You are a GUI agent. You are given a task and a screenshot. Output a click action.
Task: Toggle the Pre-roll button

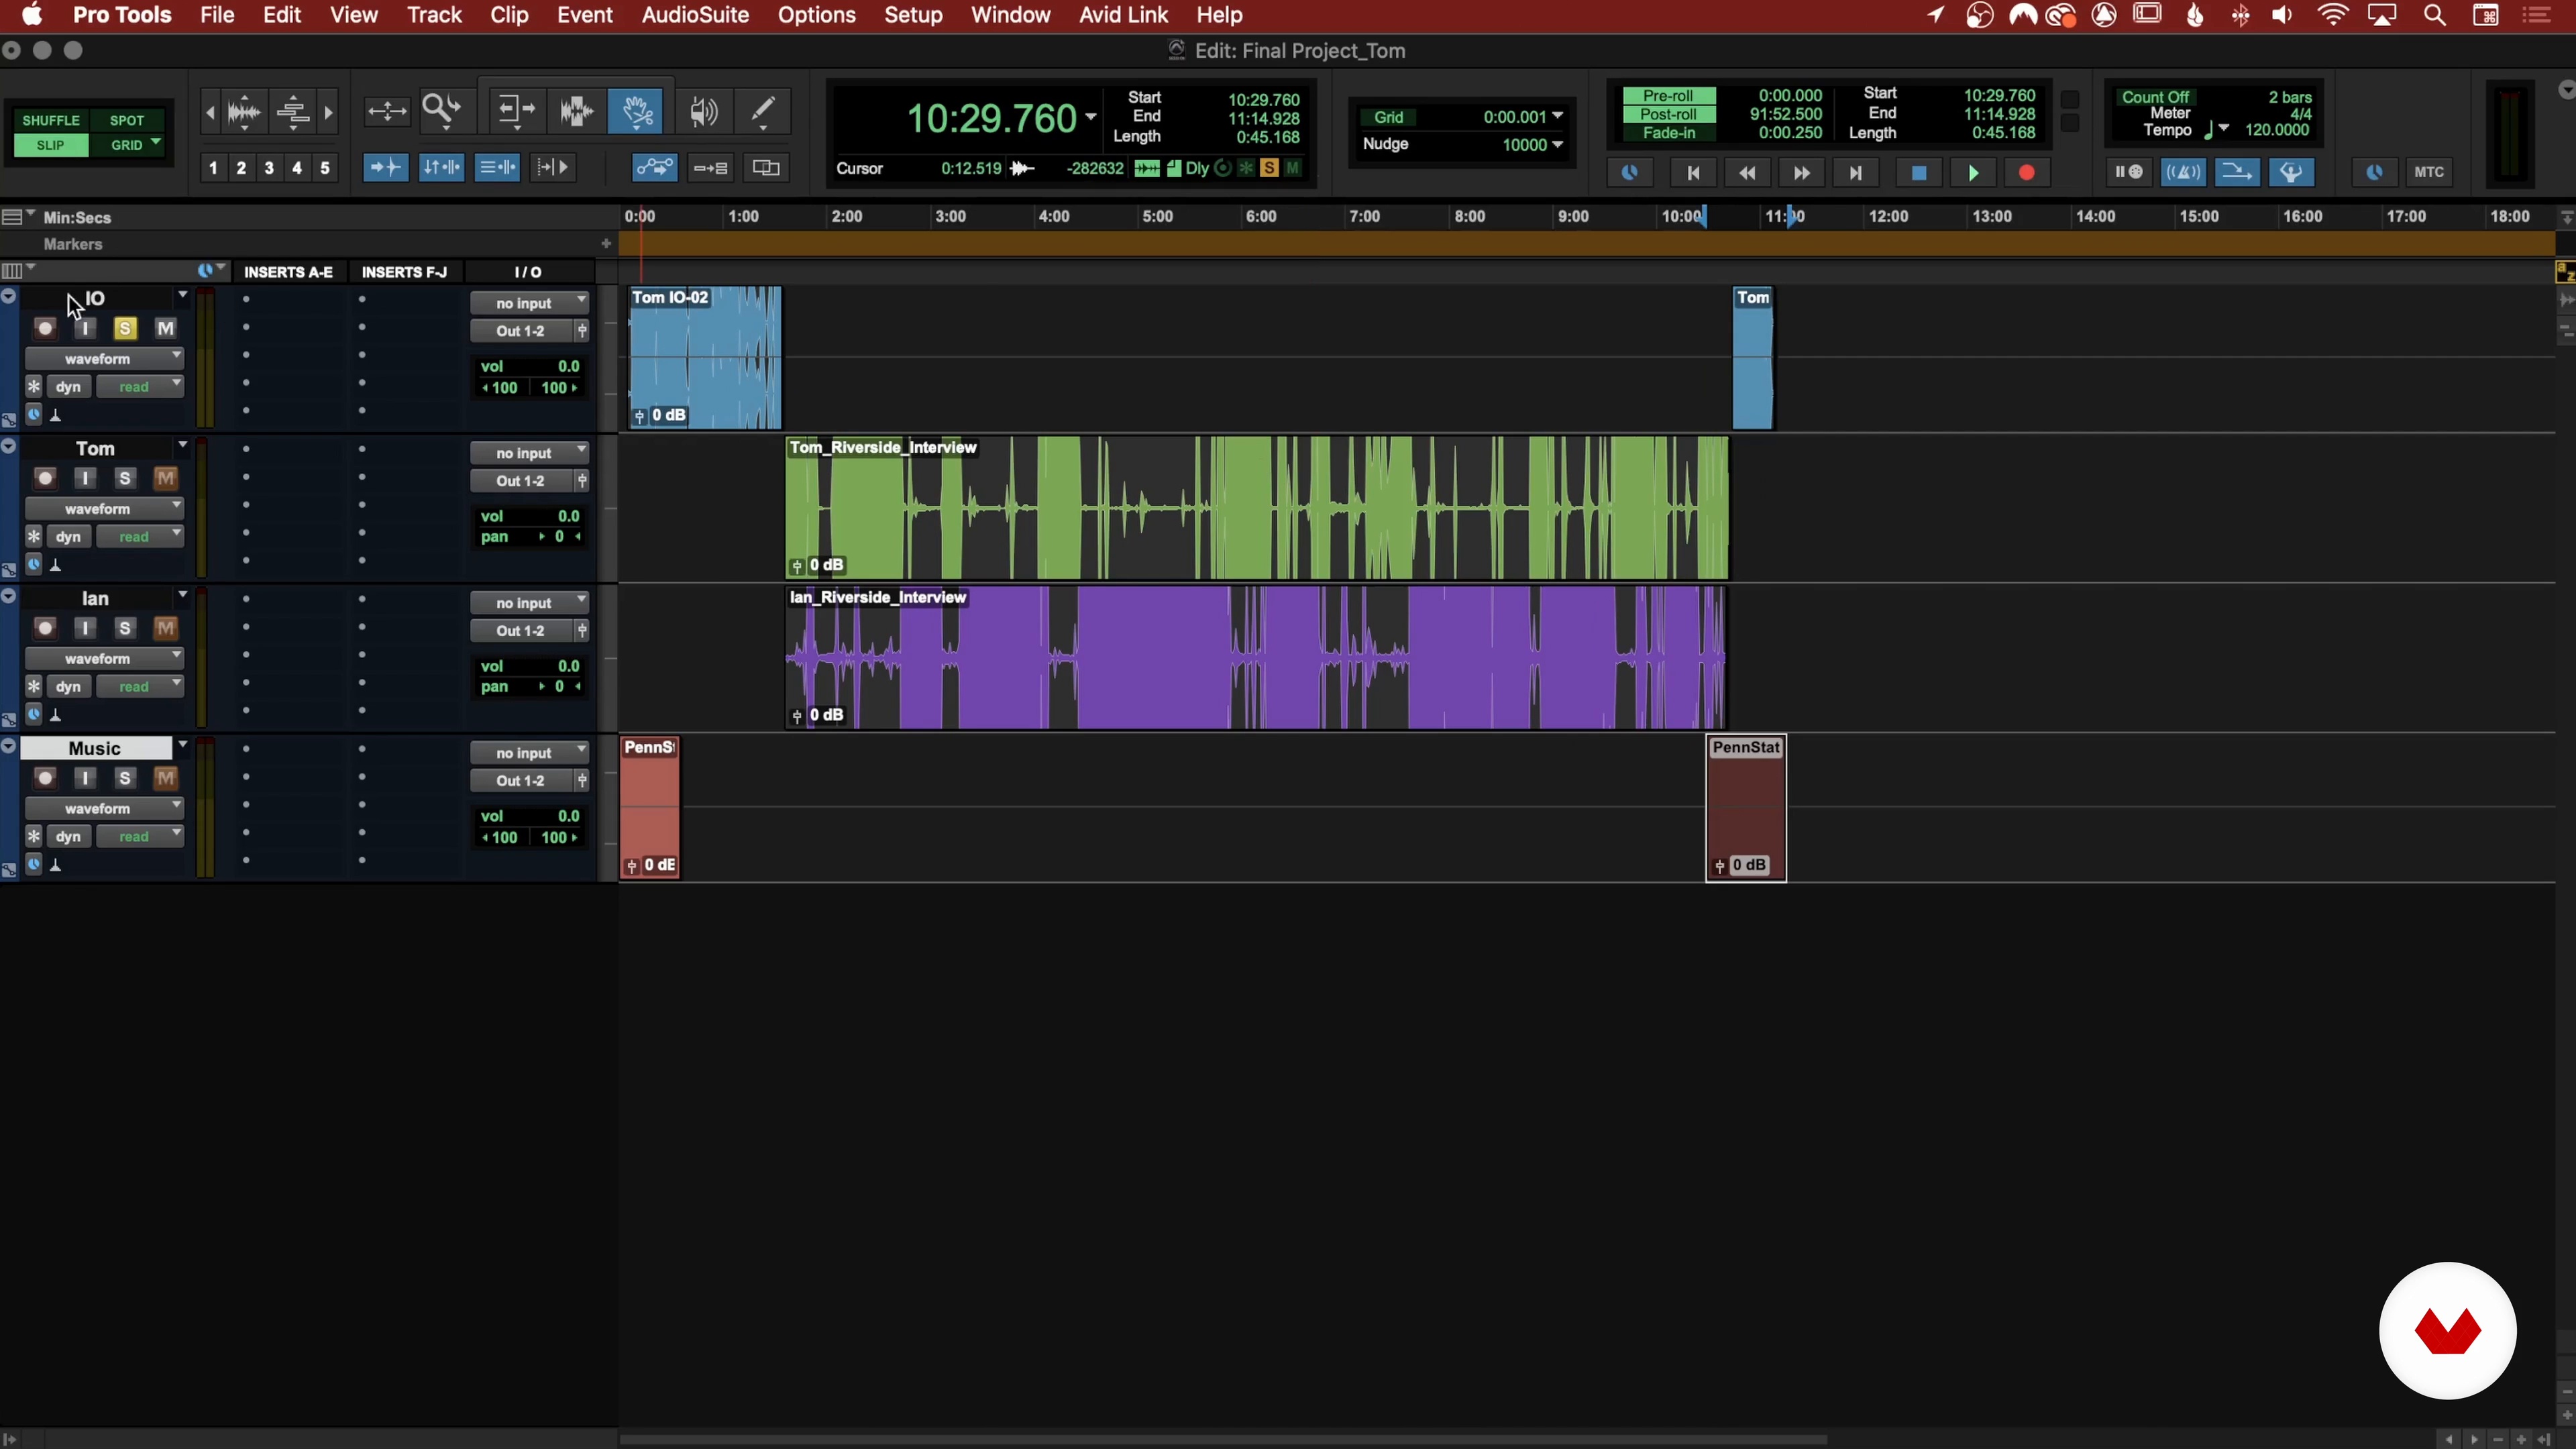(x=1668, y=96)
